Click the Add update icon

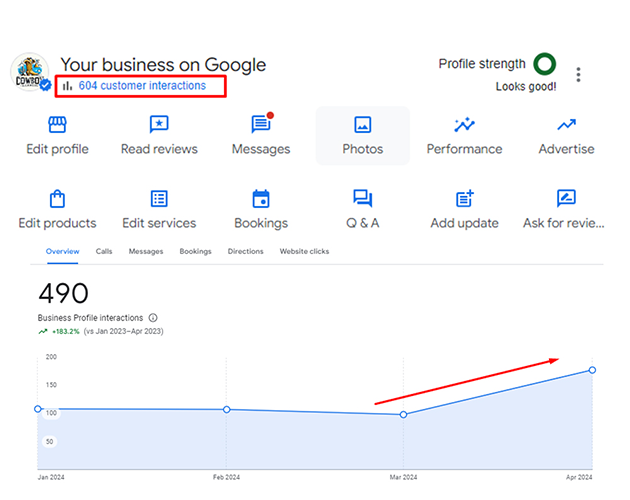464,199
